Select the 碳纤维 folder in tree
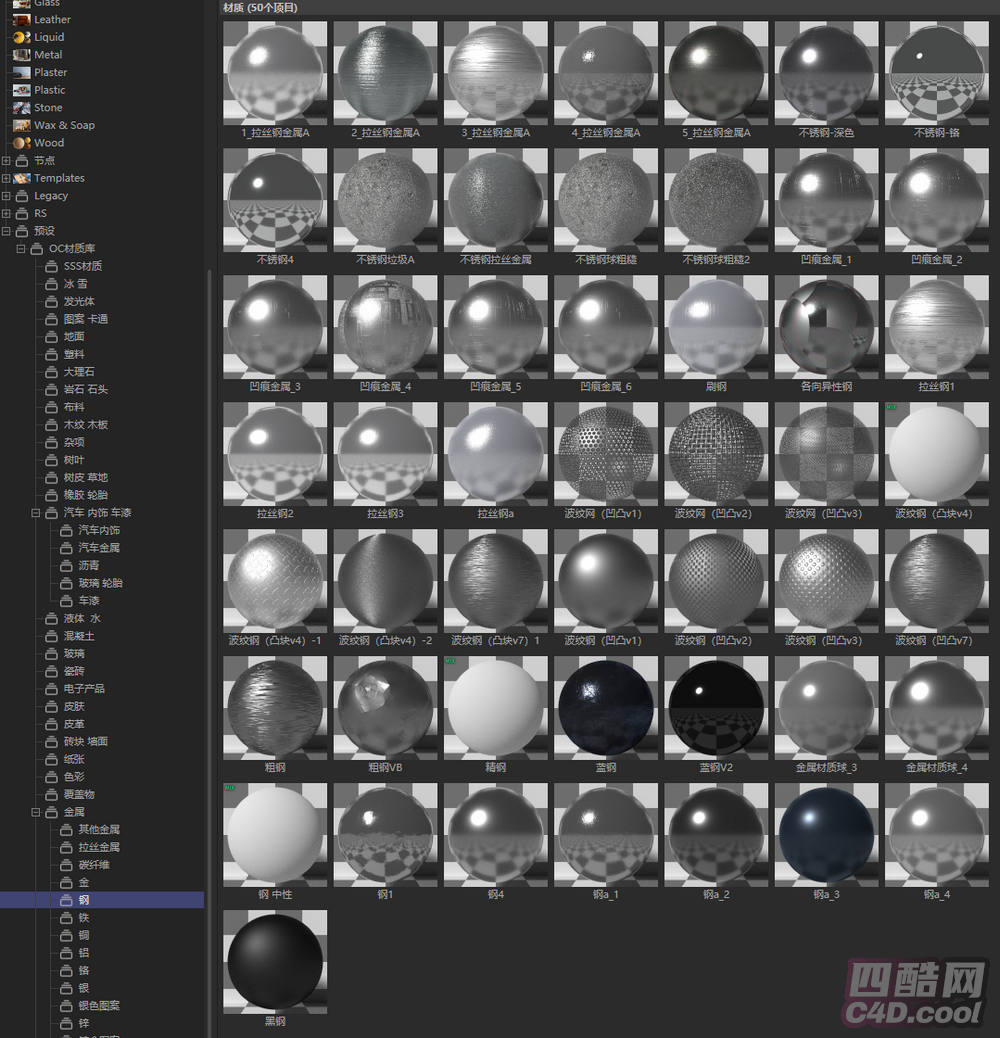The image size is (1000, 1038). pyautogui.click(x=93, y=865)
